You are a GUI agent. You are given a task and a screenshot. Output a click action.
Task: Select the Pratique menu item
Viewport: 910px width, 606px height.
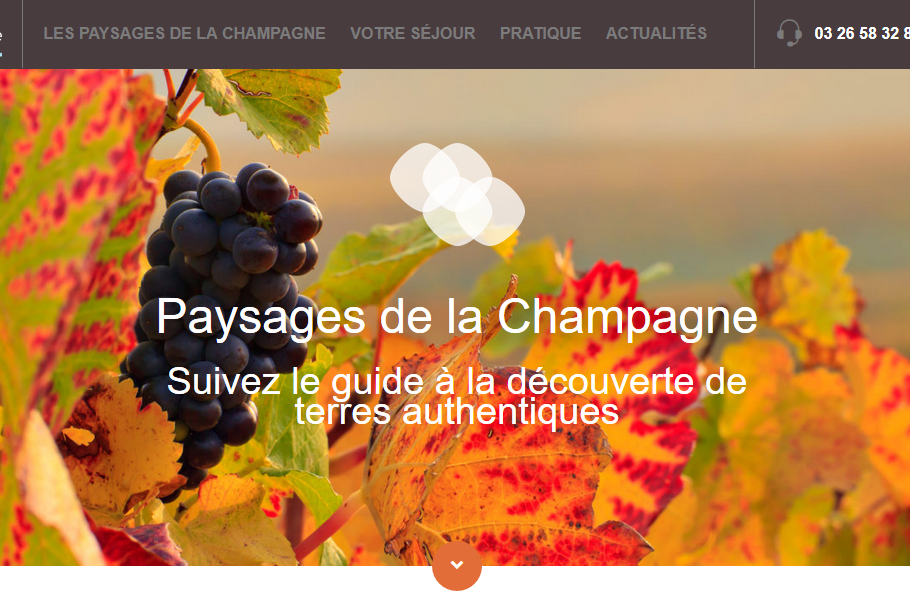(540, 33)
